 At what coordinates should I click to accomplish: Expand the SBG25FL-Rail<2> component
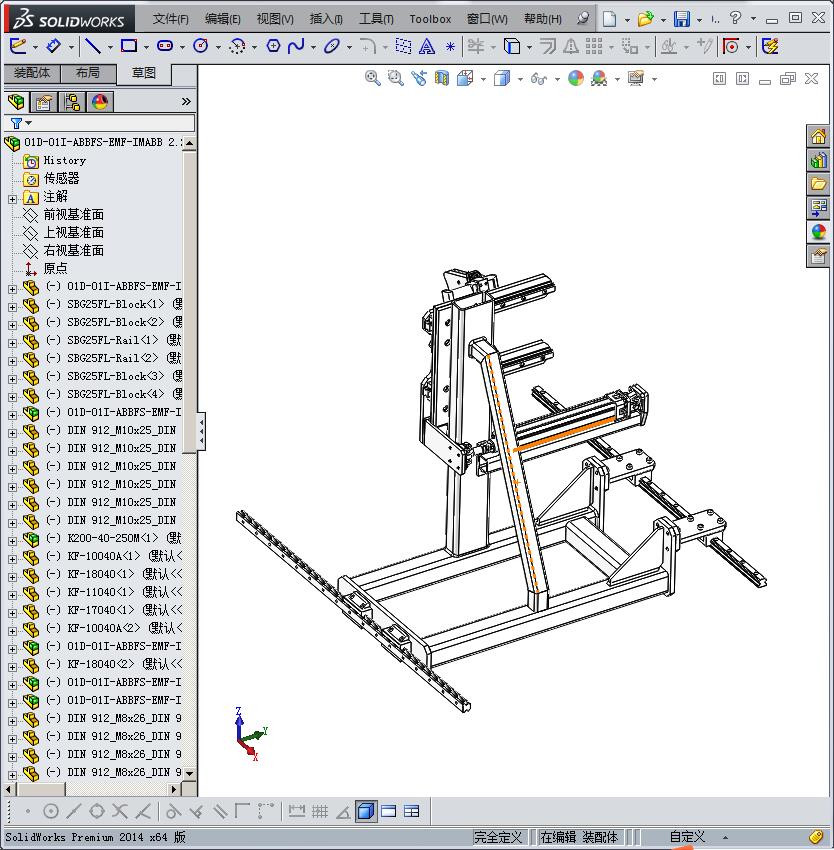coord(12,361)
